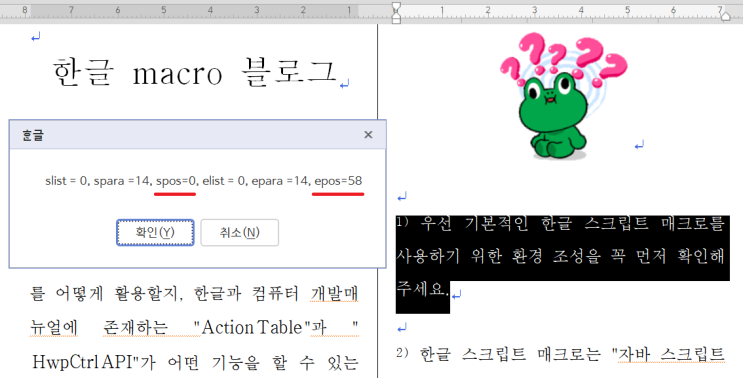This screenshot has height=378, width=743.
Task: Click the title '한글 macro 블로그'
Action: click(x=195, y=73)
